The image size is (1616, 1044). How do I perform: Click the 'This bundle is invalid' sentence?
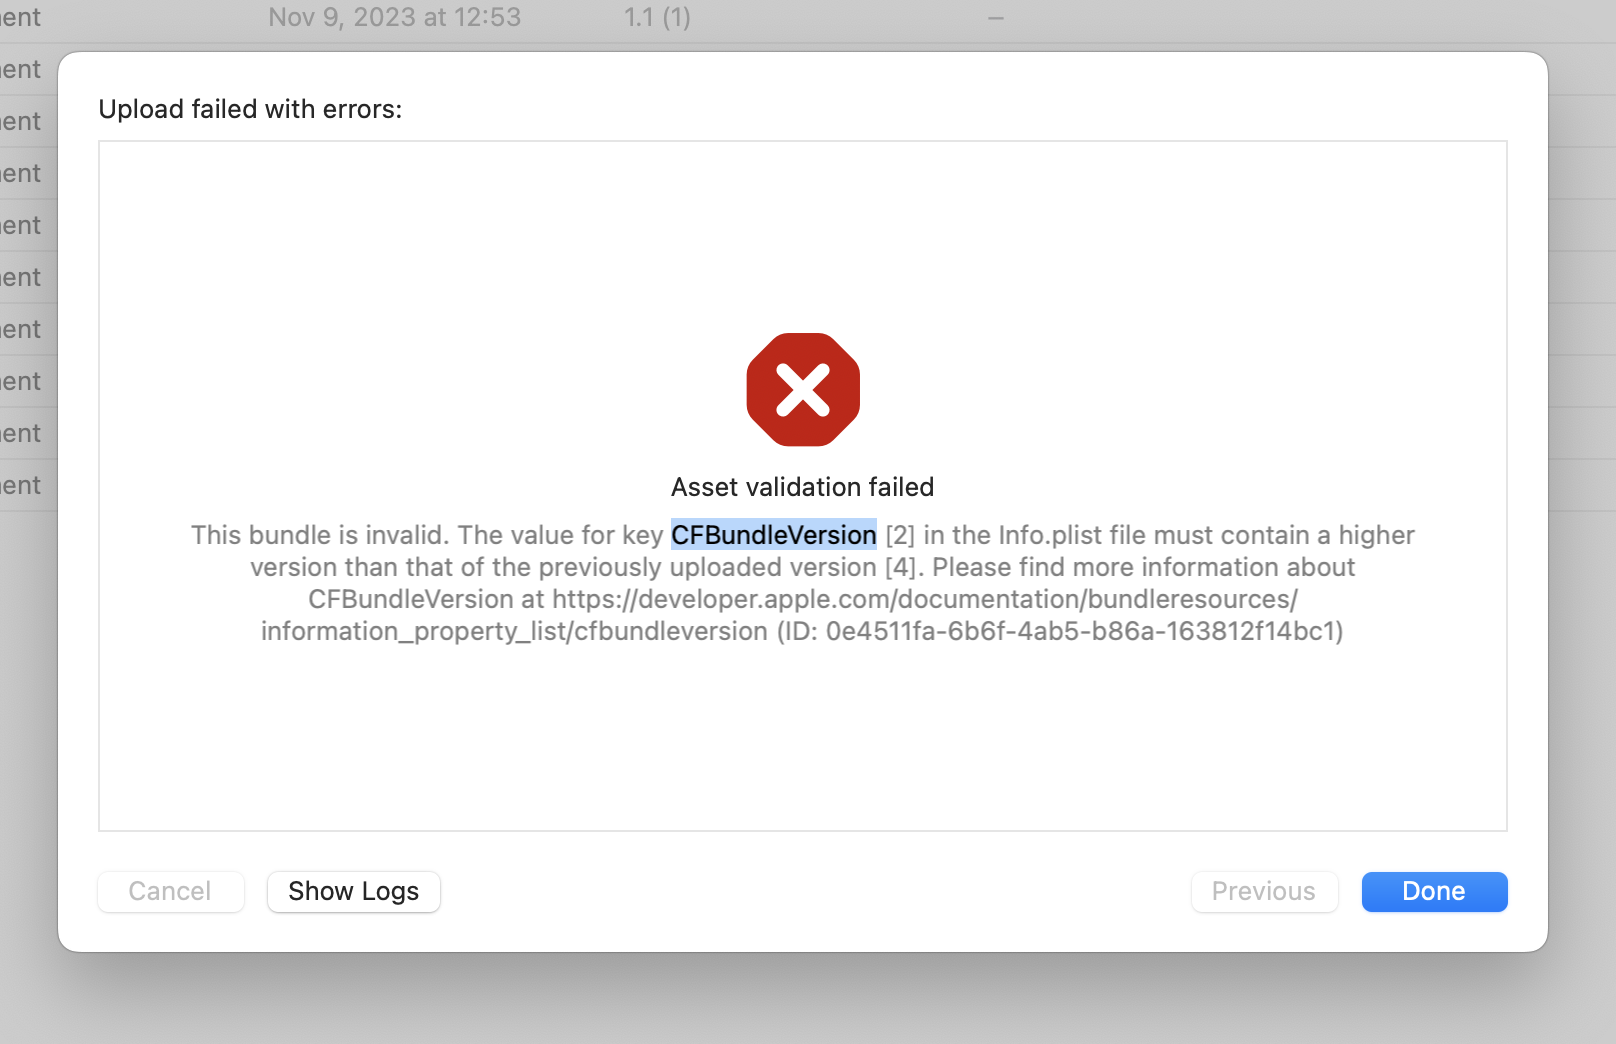pos(320,535)
